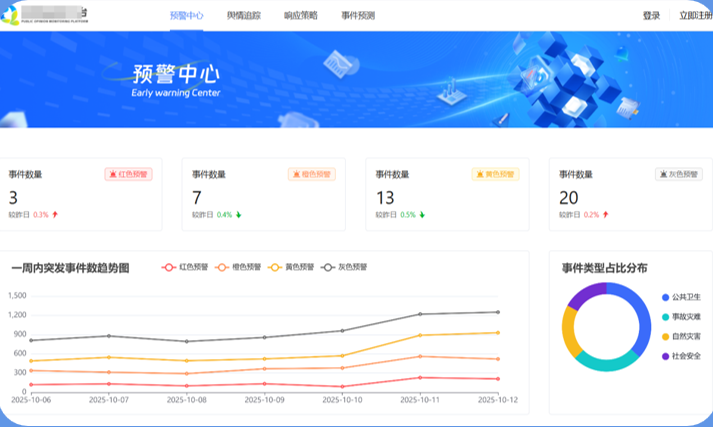Viewport: 713px width, 427px height.
Task: Click the 灰色预警 badge
Action: 679,174
